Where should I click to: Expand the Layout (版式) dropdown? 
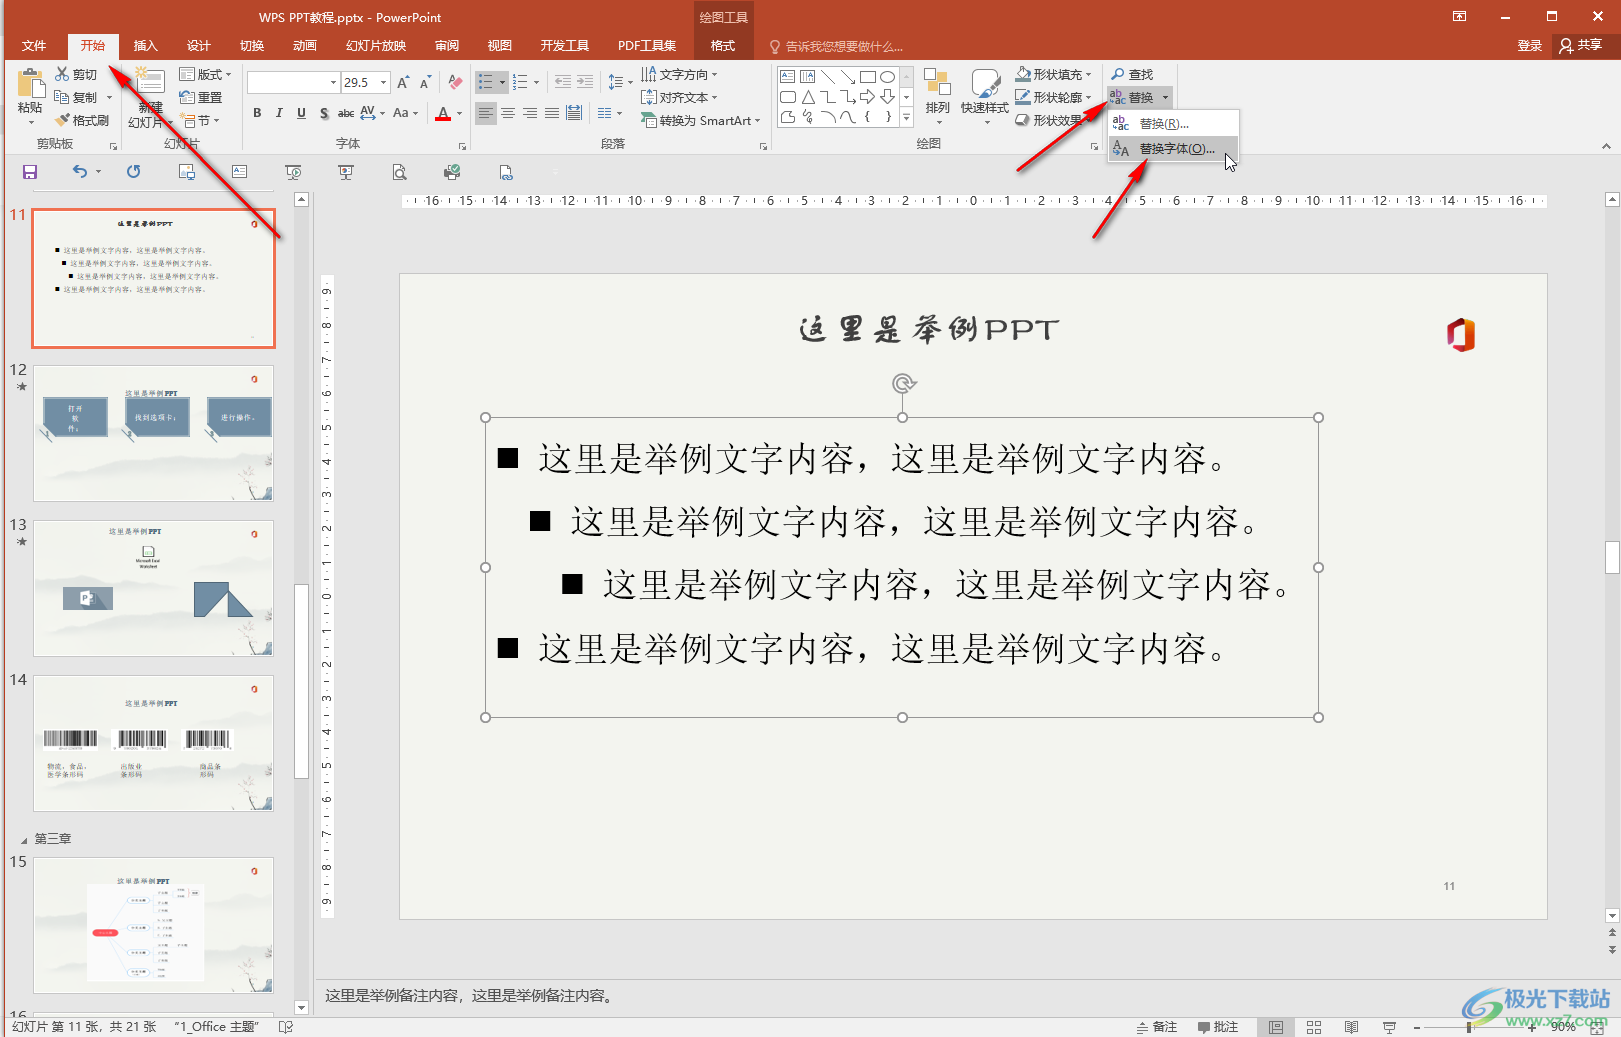pos(205,74)
